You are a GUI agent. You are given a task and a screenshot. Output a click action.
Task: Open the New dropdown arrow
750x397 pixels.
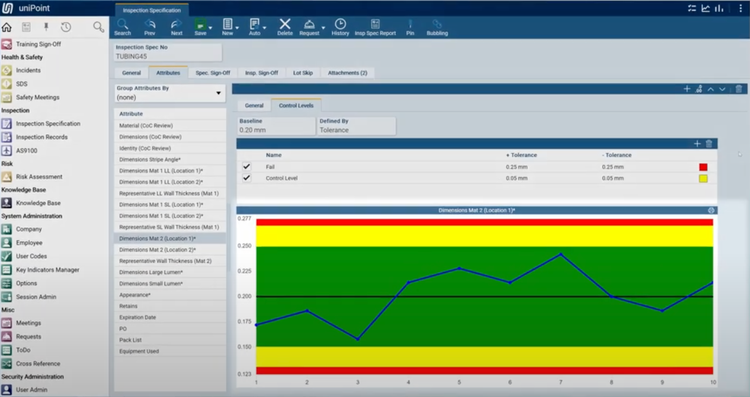[237, 28]
